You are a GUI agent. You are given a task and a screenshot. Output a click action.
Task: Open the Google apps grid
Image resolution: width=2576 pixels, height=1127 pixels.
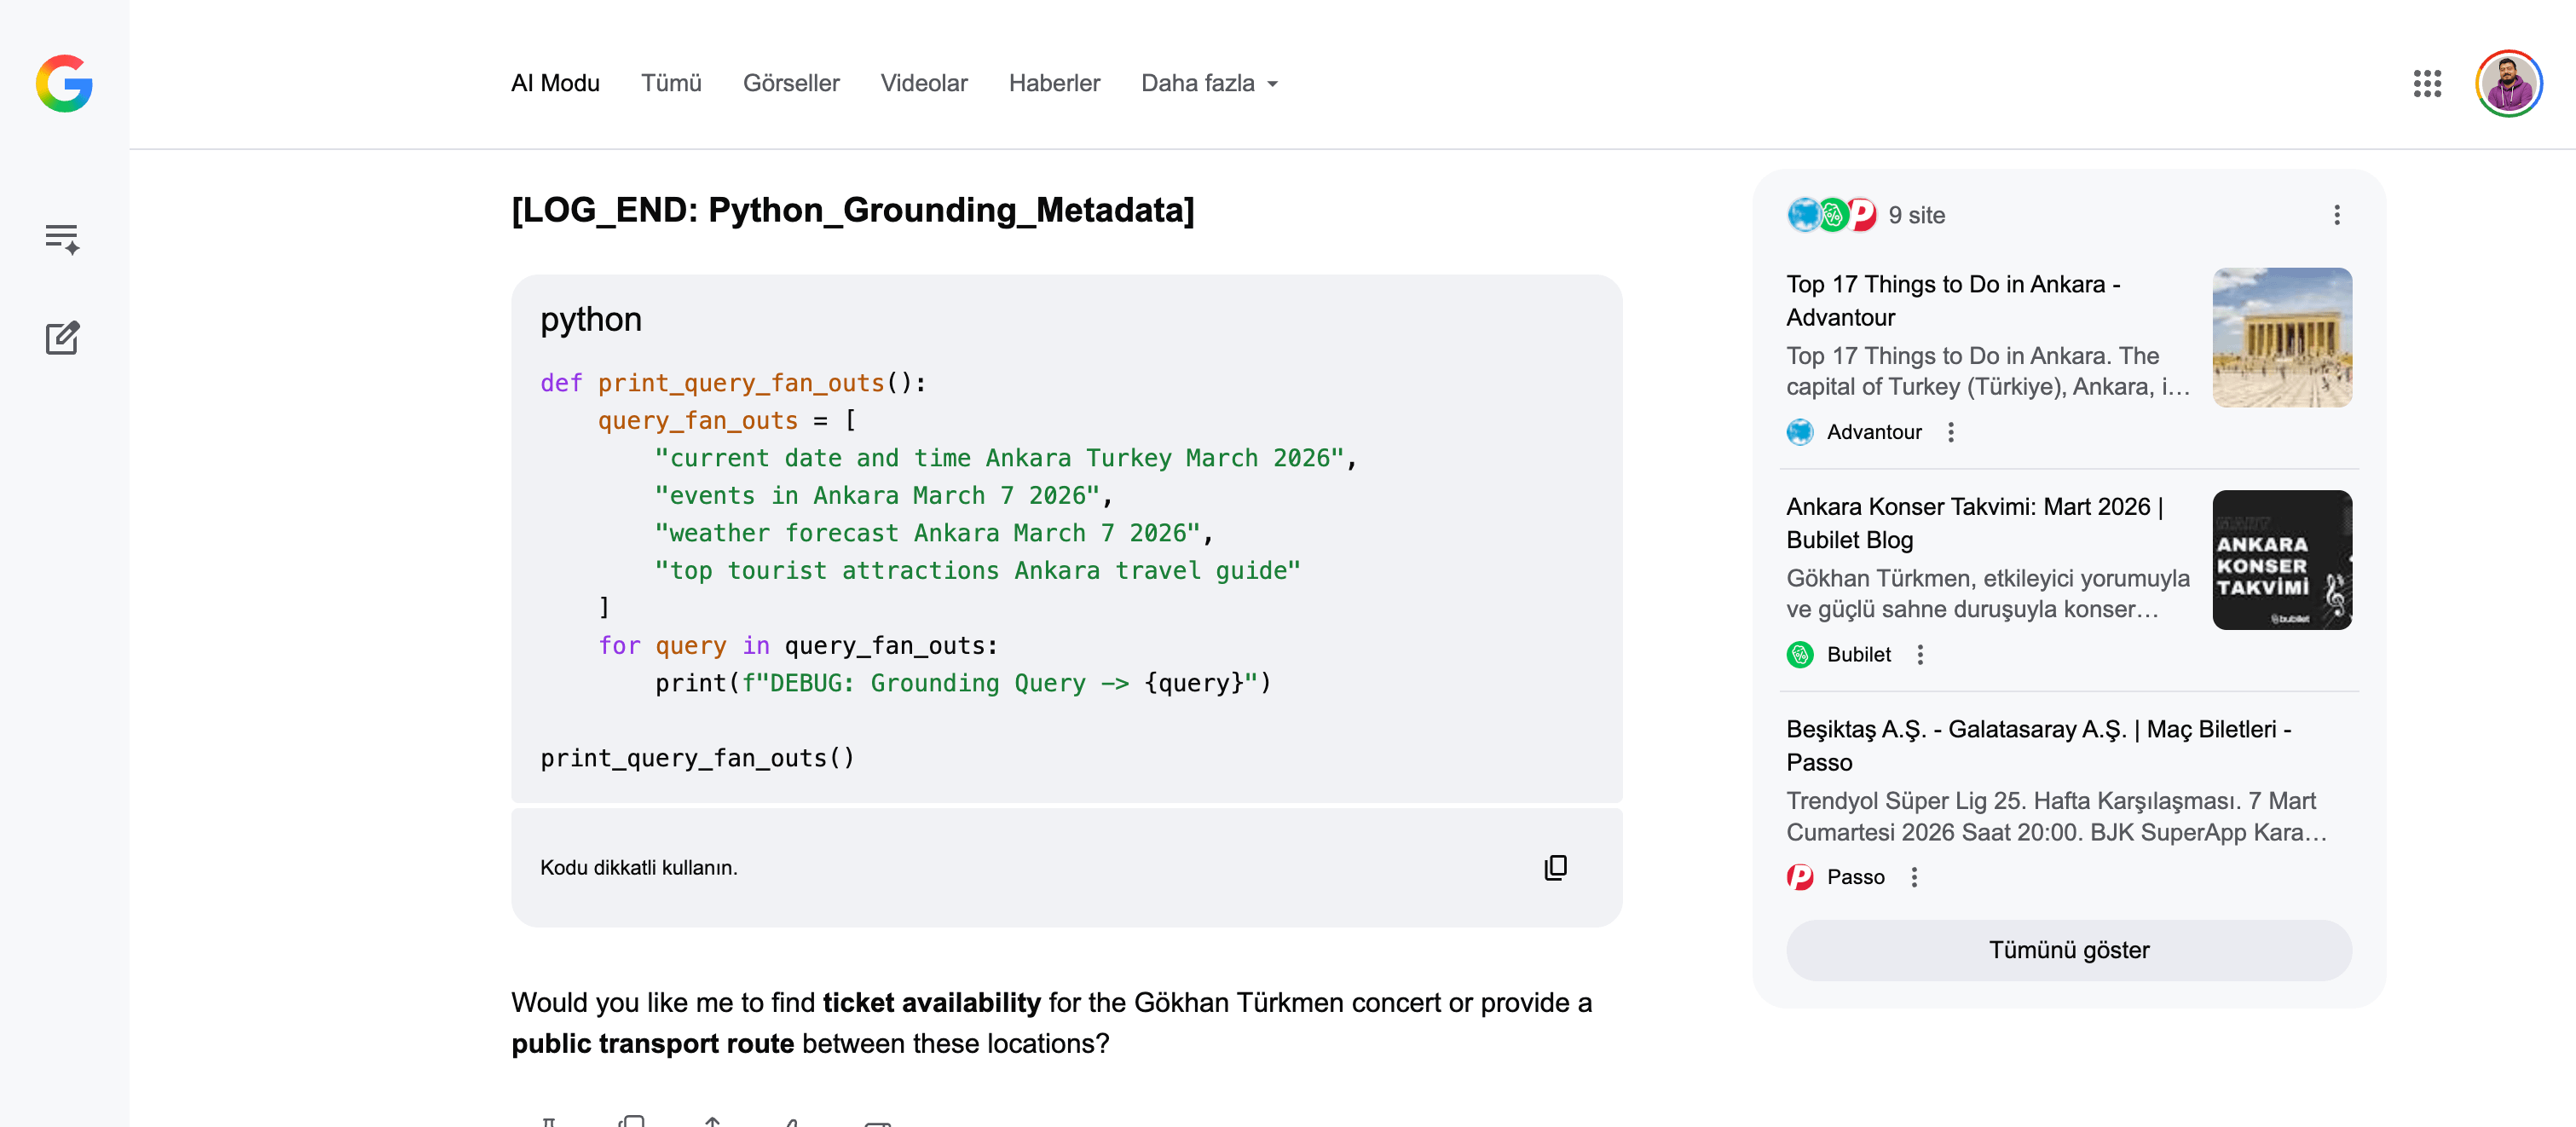click(x=2427, y=83)
